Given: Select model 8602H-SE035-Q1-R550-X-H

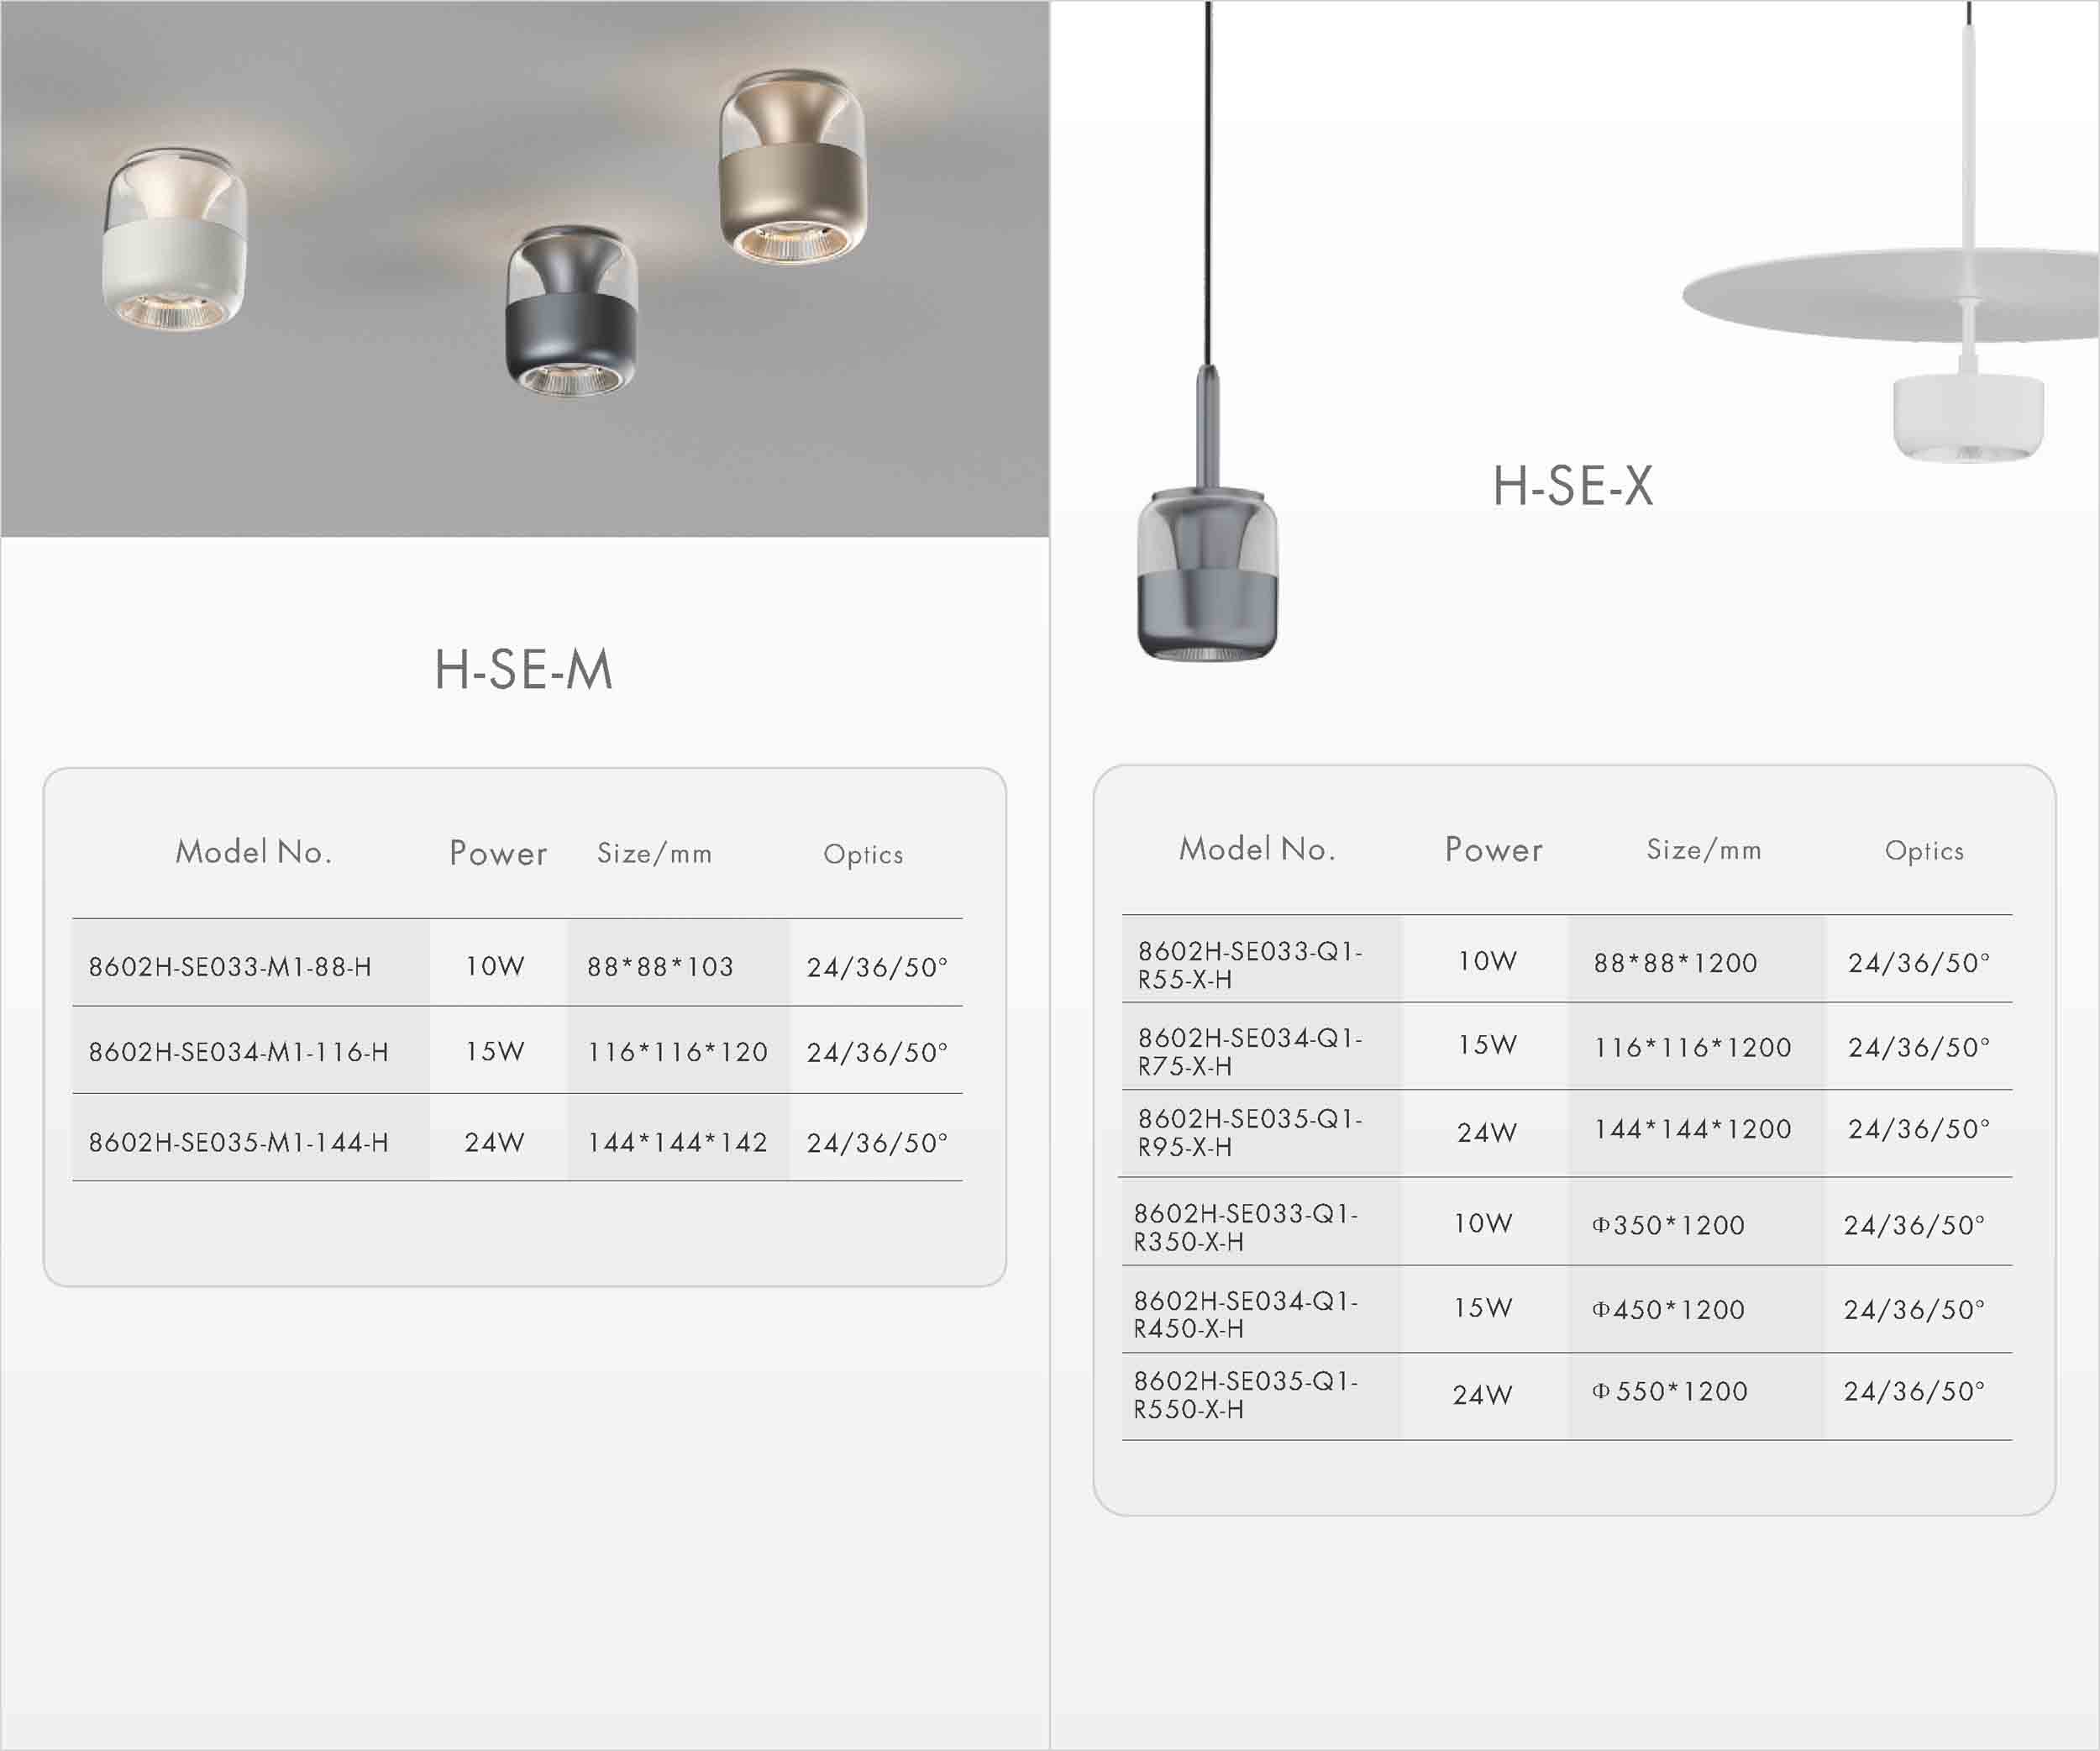Looking at the screenshot, I should [x=1246, y=1394].
